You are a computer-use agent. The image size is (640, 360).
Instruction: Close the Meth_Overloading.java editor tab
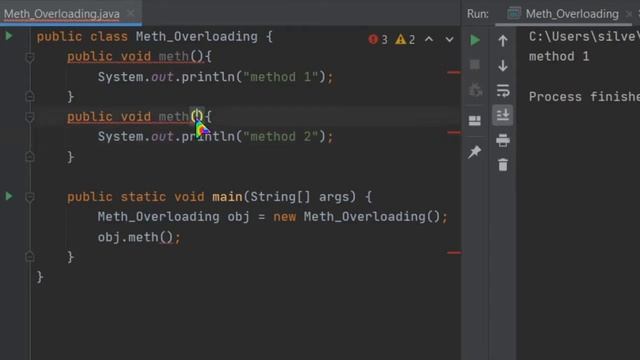pyautogui.click(x=131, y=13)
